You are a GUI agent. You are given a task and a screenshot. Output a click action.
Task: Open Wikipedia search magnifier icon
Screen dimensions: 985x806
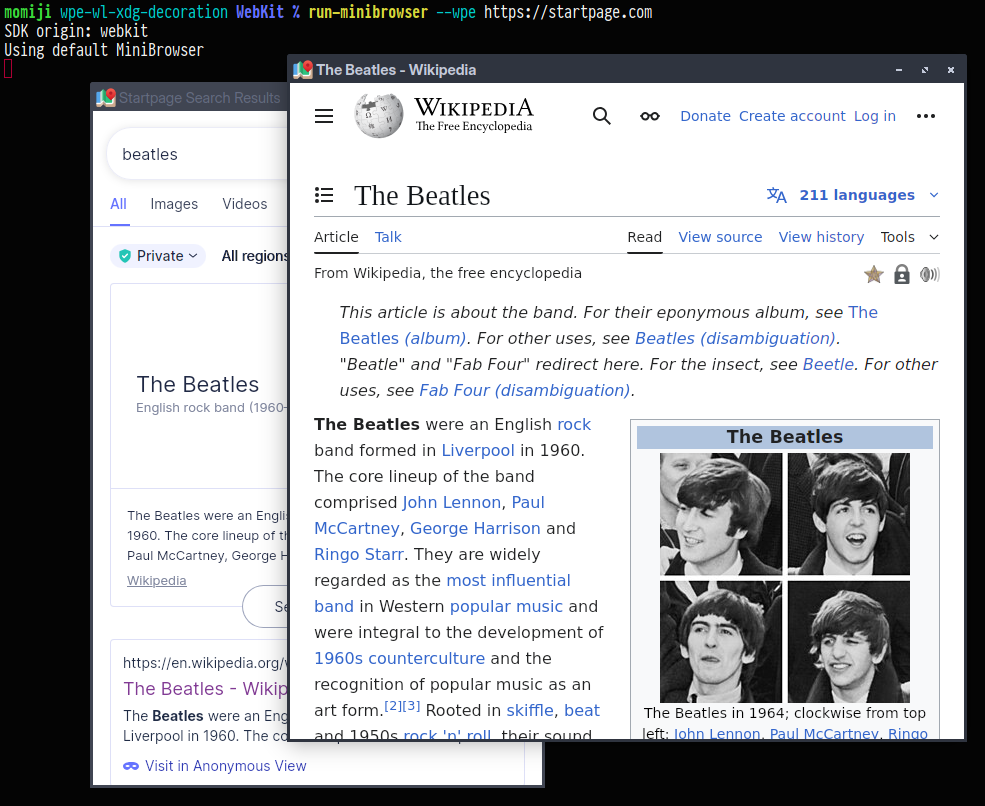(x=601, y=116)
